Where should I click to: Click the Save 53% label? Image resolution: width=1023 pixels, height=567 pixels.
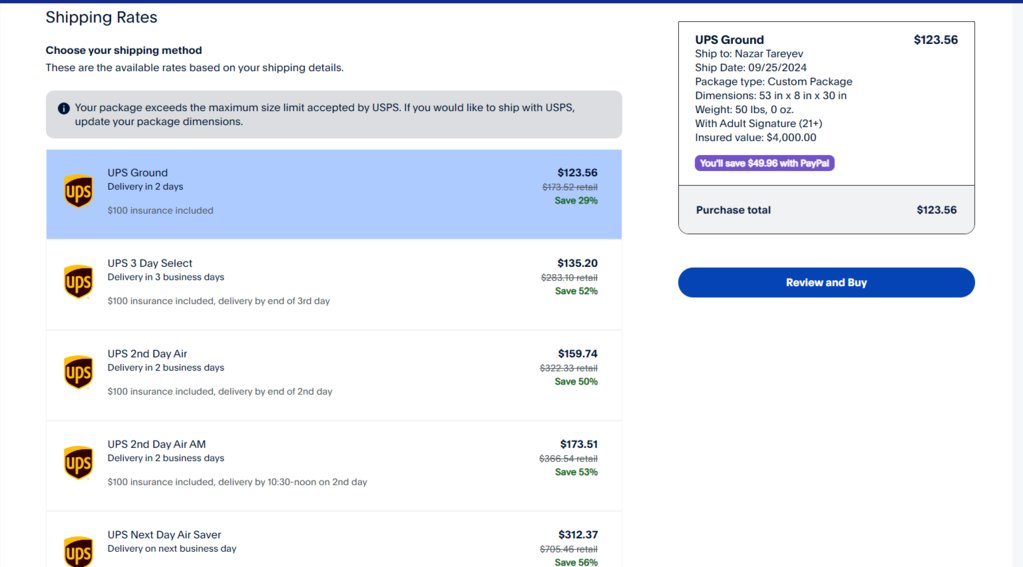coord(576,472)
